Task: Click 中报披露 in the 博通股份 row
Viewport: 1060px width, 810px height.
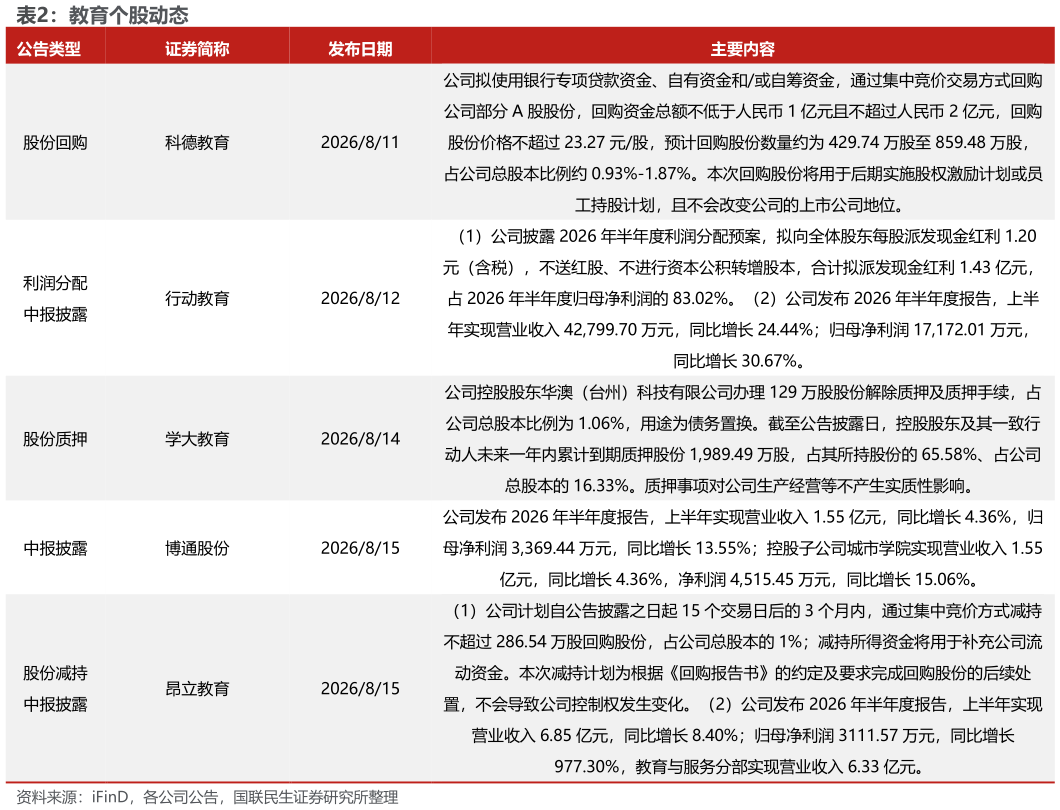Action: click(x=55, y=548)
